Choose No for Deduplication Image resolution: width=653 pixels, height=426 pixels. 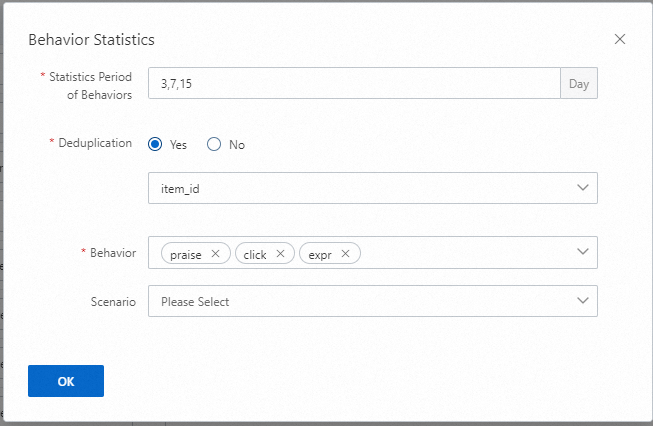[x=214, y=144]
